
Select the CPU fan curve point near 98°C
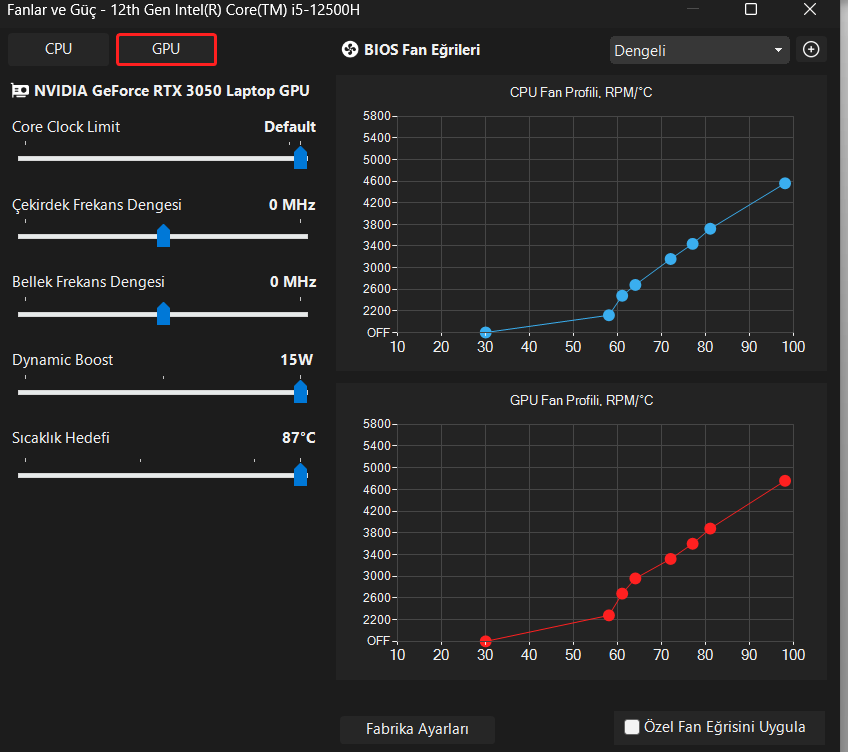(785, 183)
